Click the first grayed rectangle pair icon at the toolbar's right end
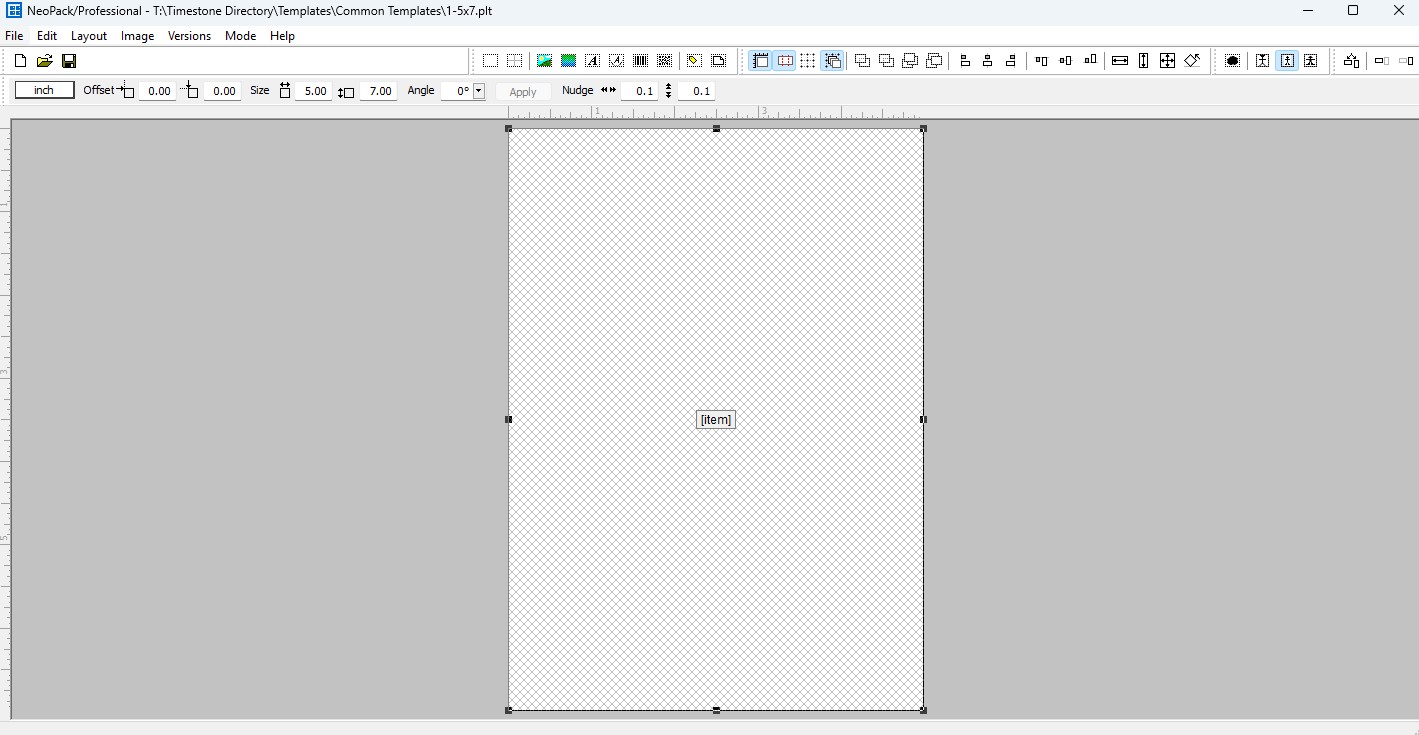The image size is (1419, 735). [x=1382, y=61]
